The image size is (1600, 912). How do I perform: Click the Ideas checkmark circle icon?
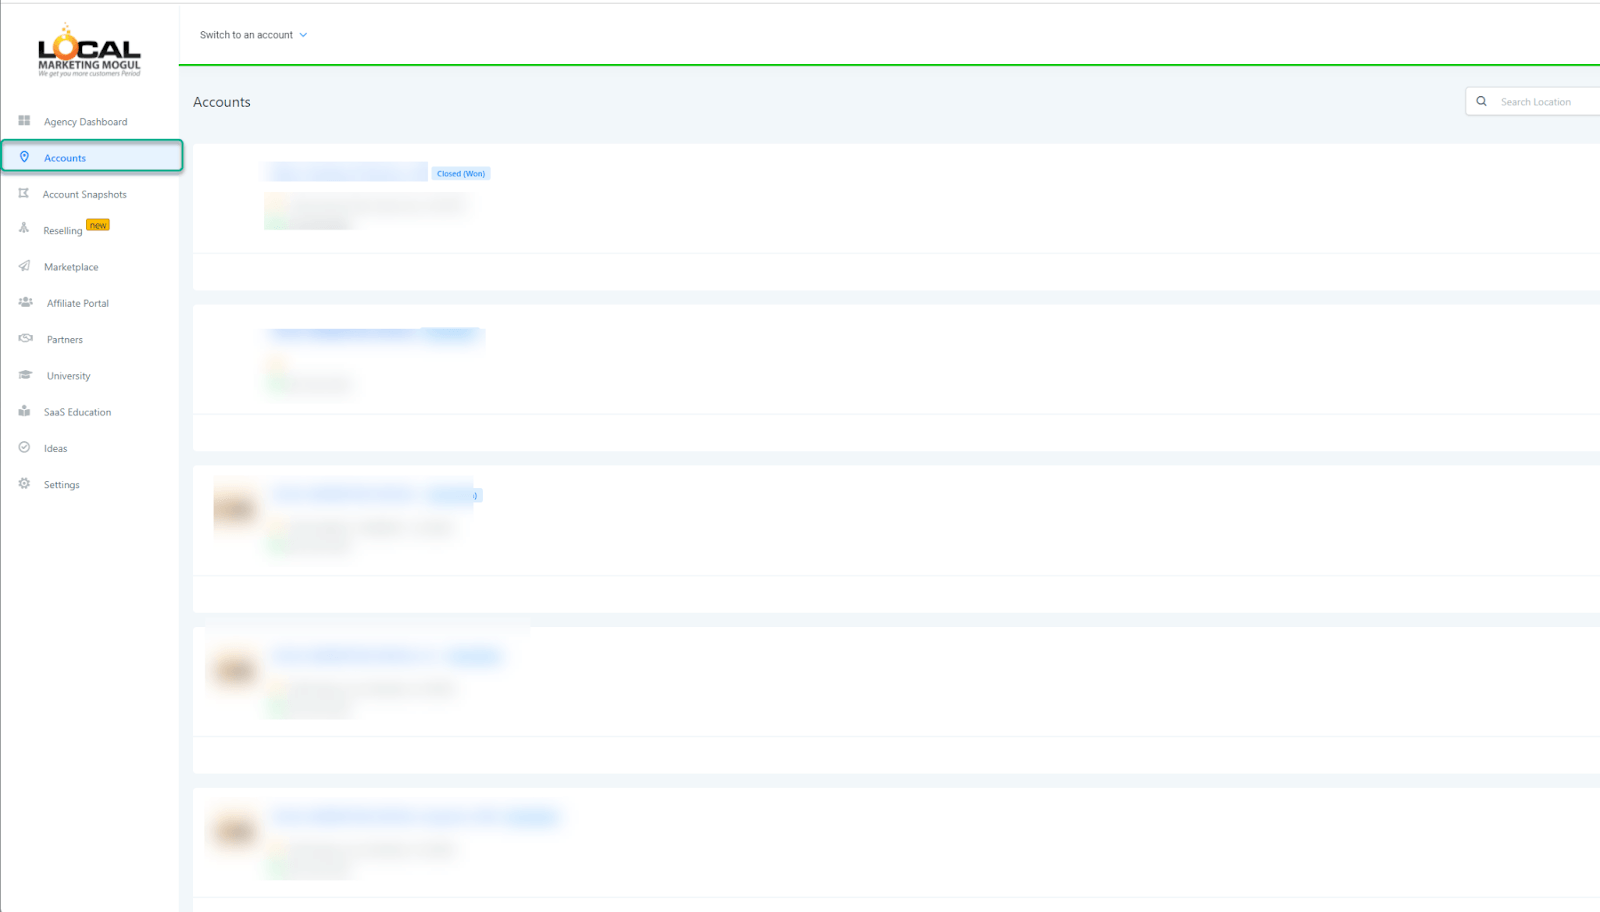pos(24,447)
